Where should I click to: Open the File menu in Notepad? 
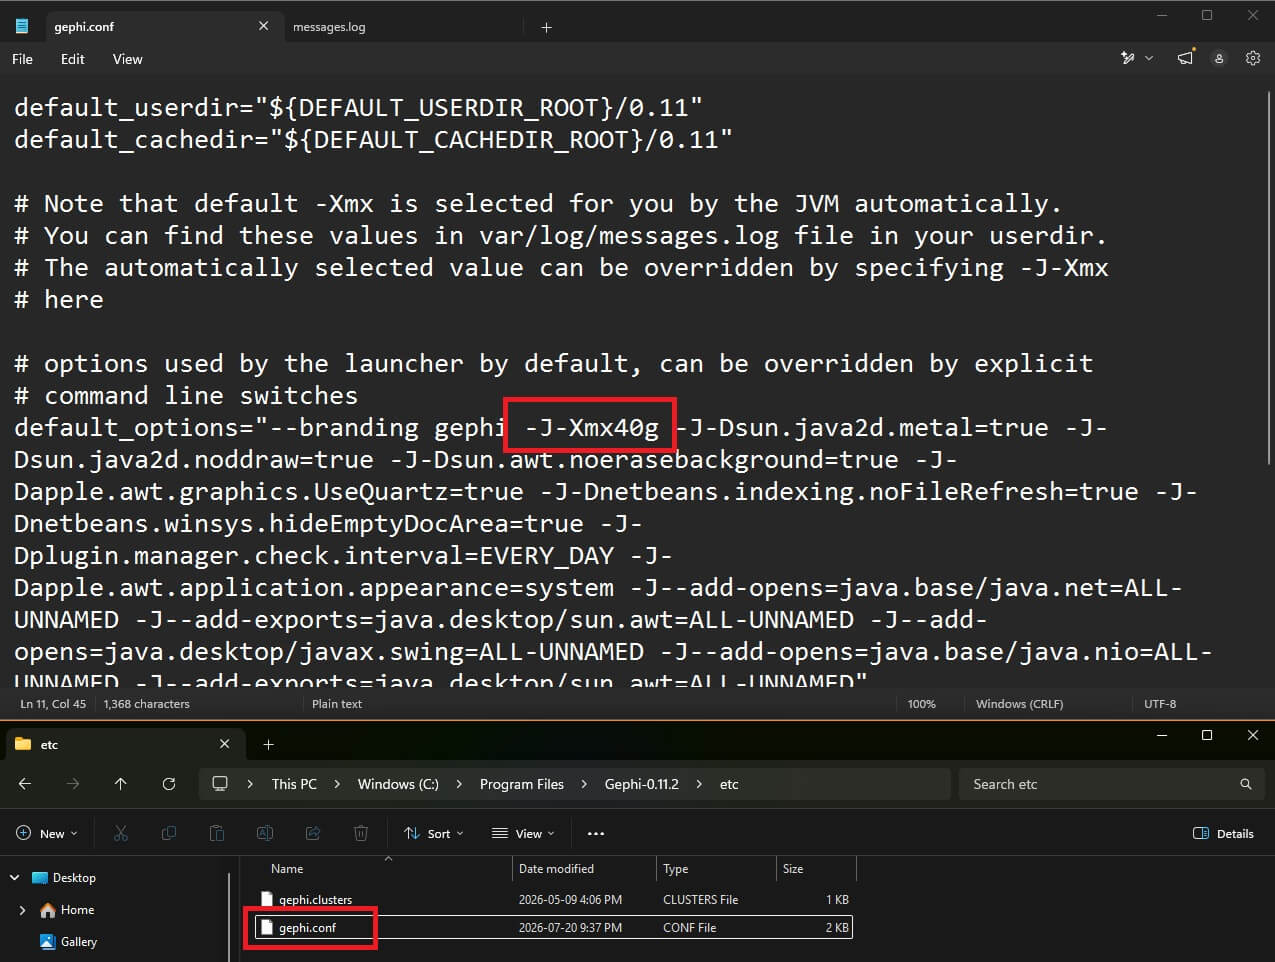pyautogui.click(x=22, y=59)
